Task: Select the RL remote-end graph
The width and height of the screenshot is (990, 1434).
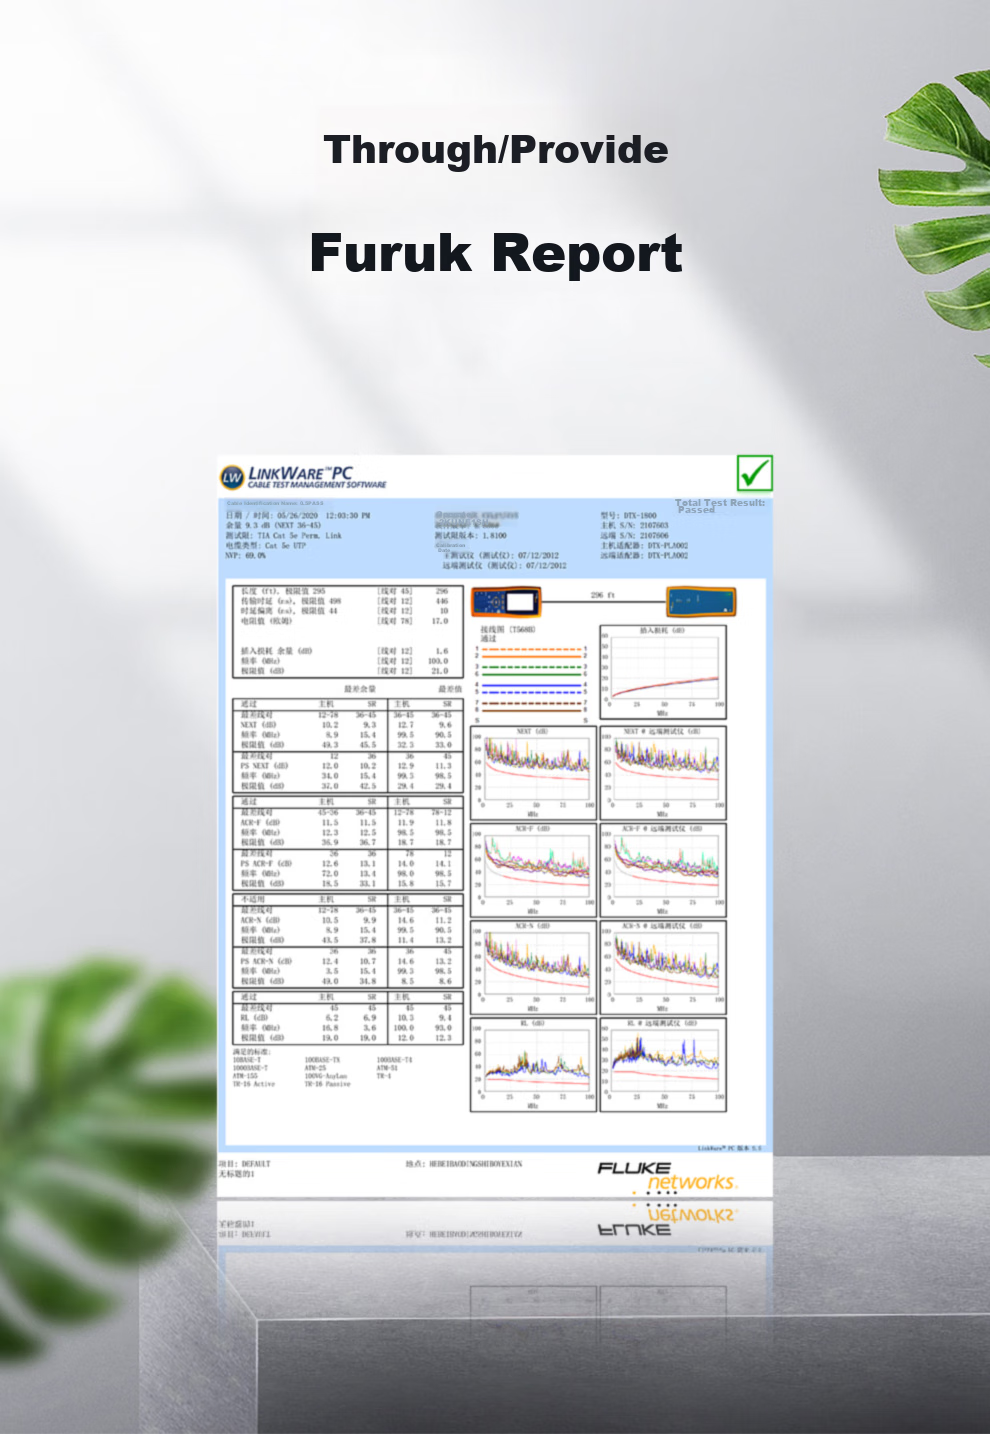Action: coord(663,1064)
